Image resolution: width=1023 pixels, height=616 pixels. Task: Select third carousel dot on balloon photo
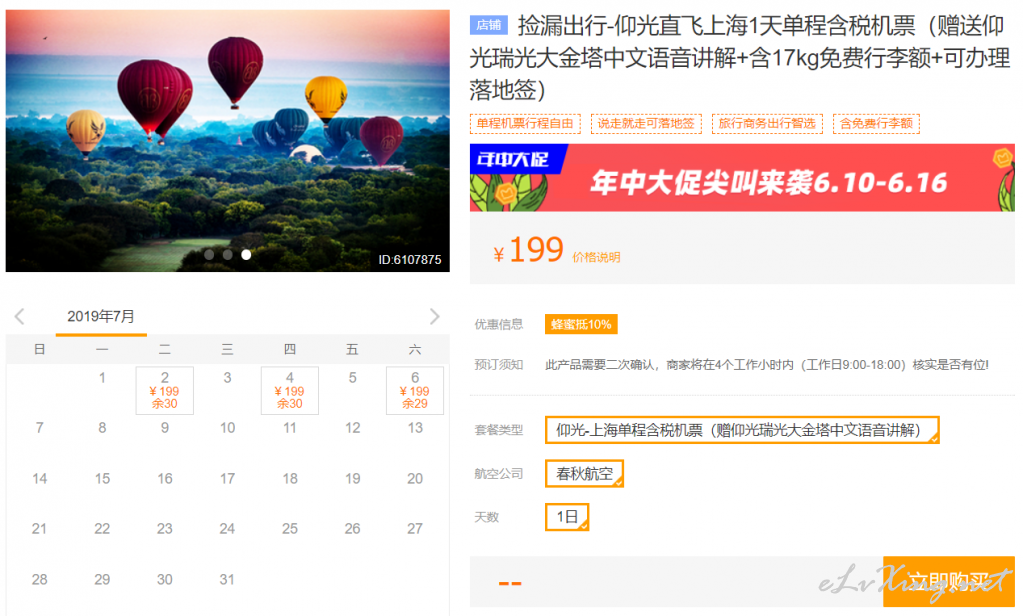pos(246,254)
